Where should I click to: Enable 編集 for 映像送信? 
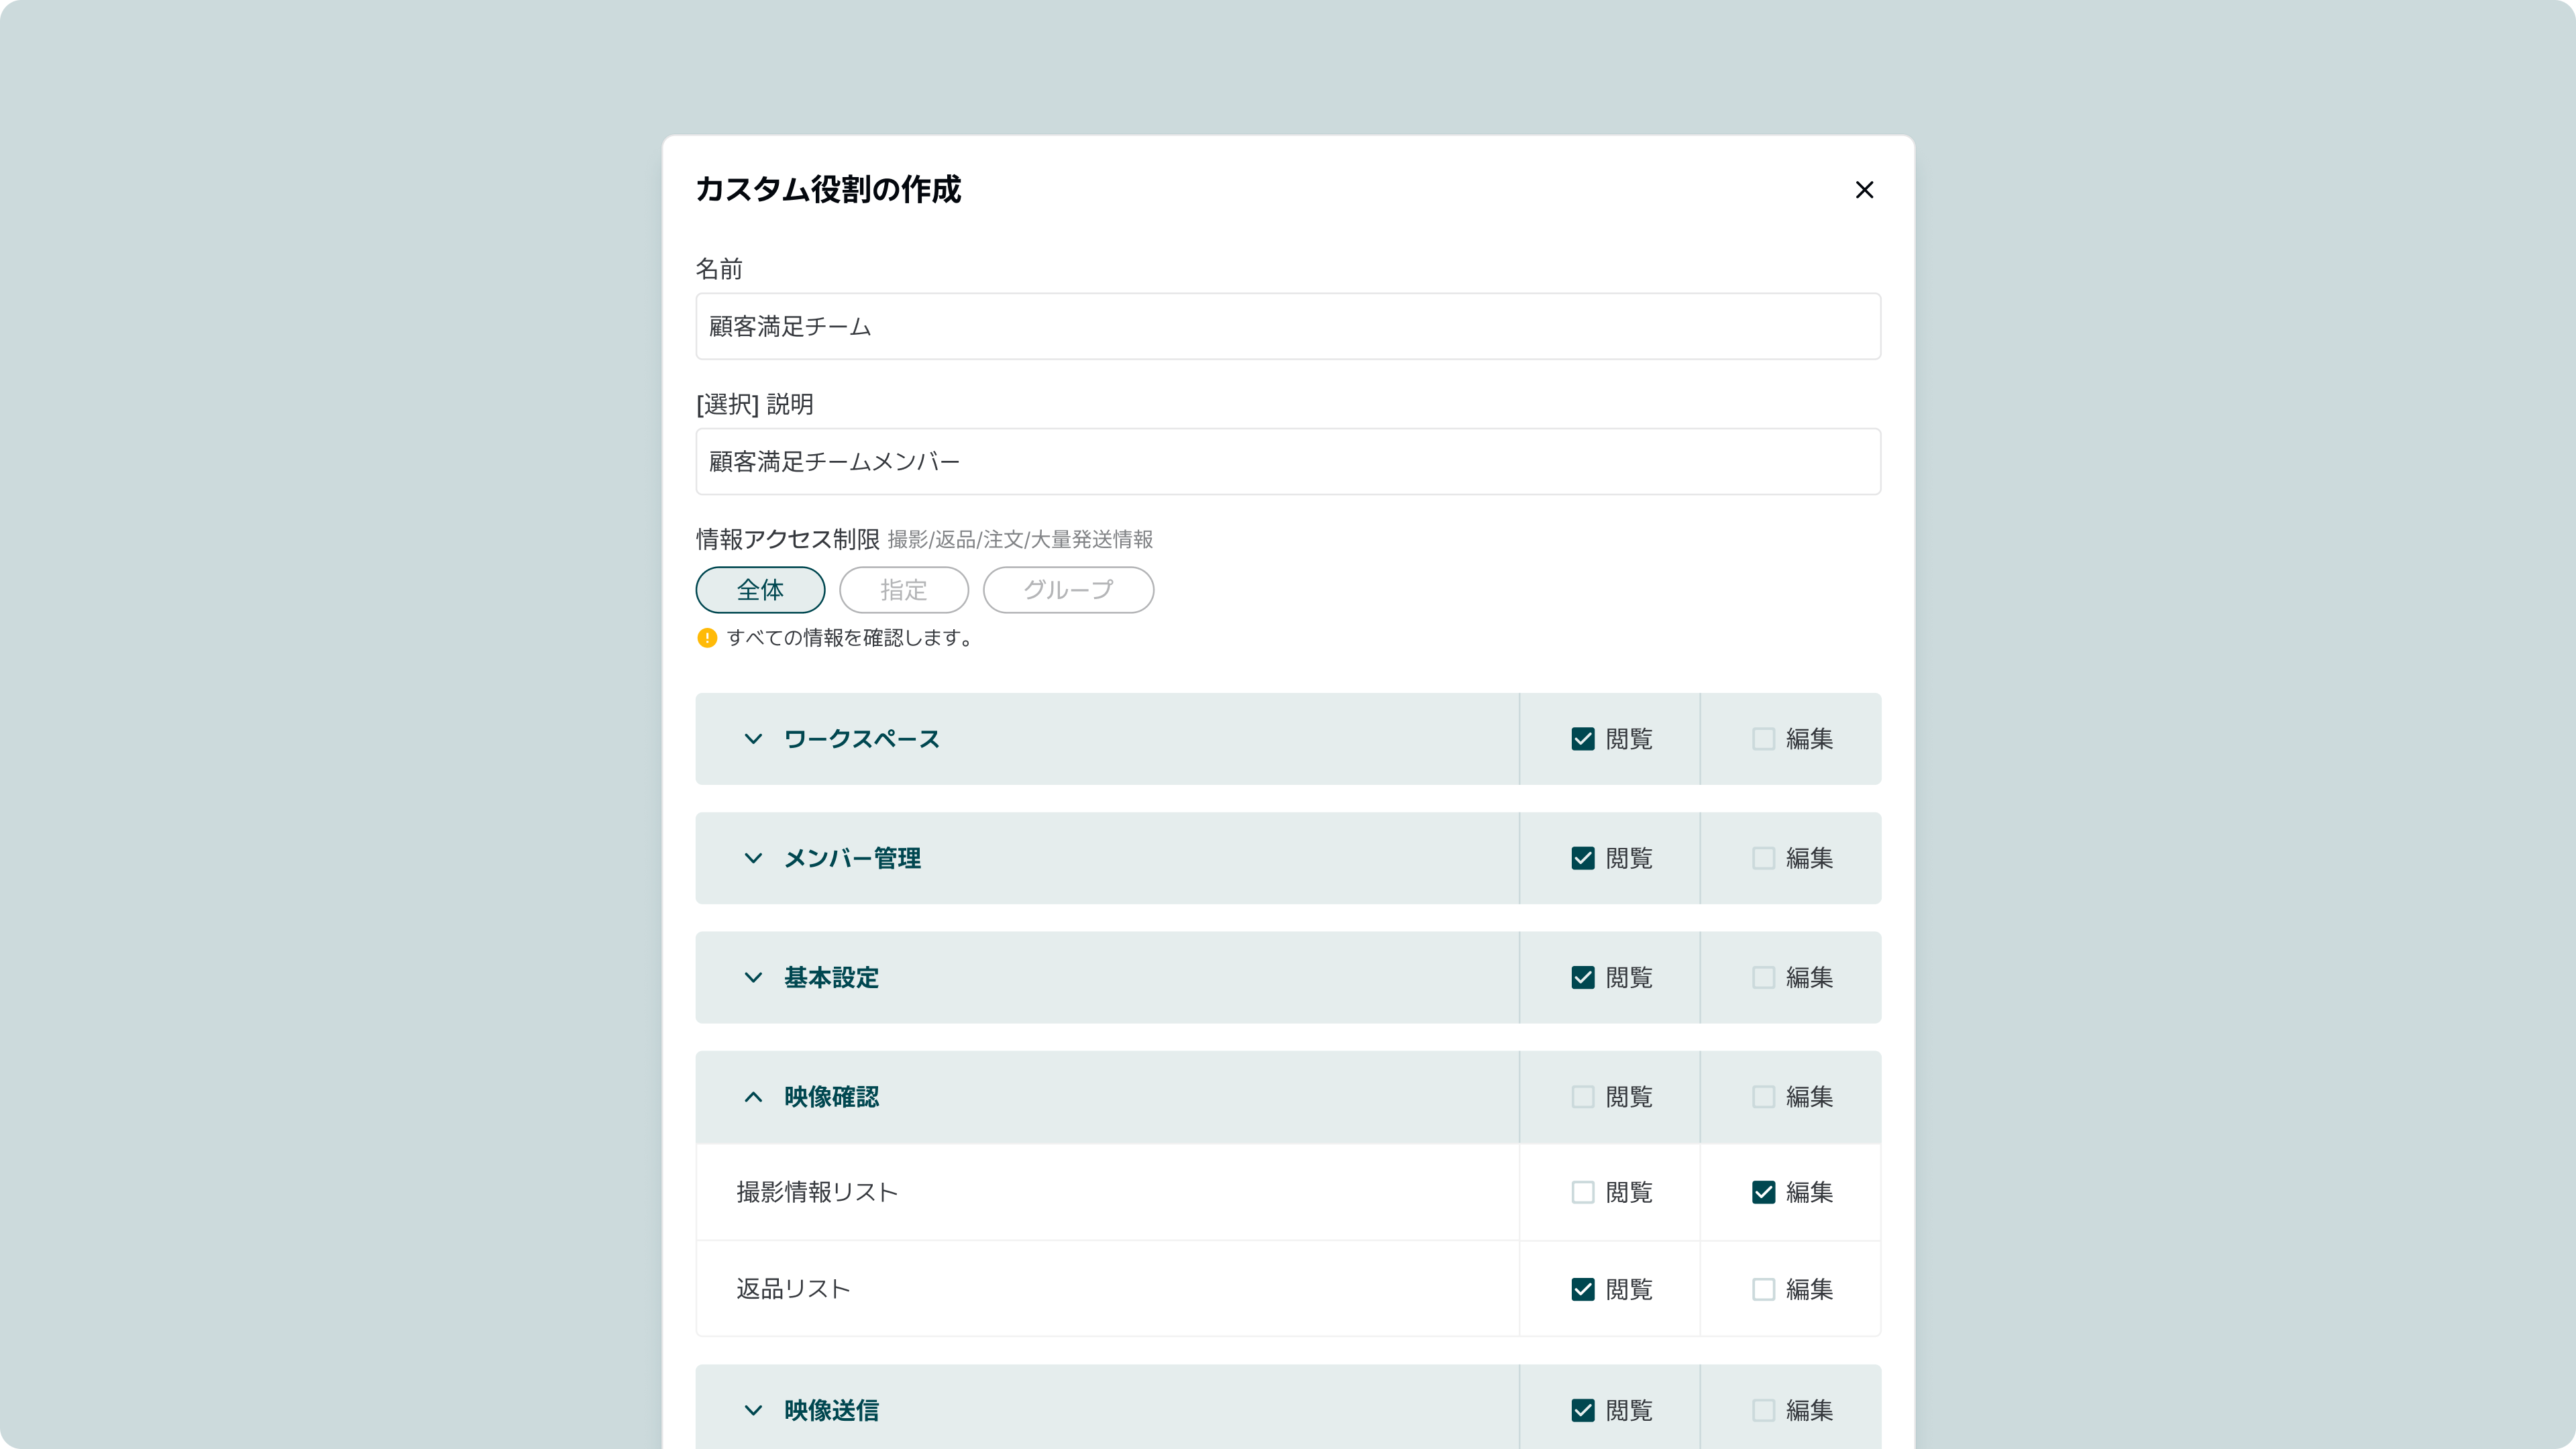click(x=1763, y=1410)
